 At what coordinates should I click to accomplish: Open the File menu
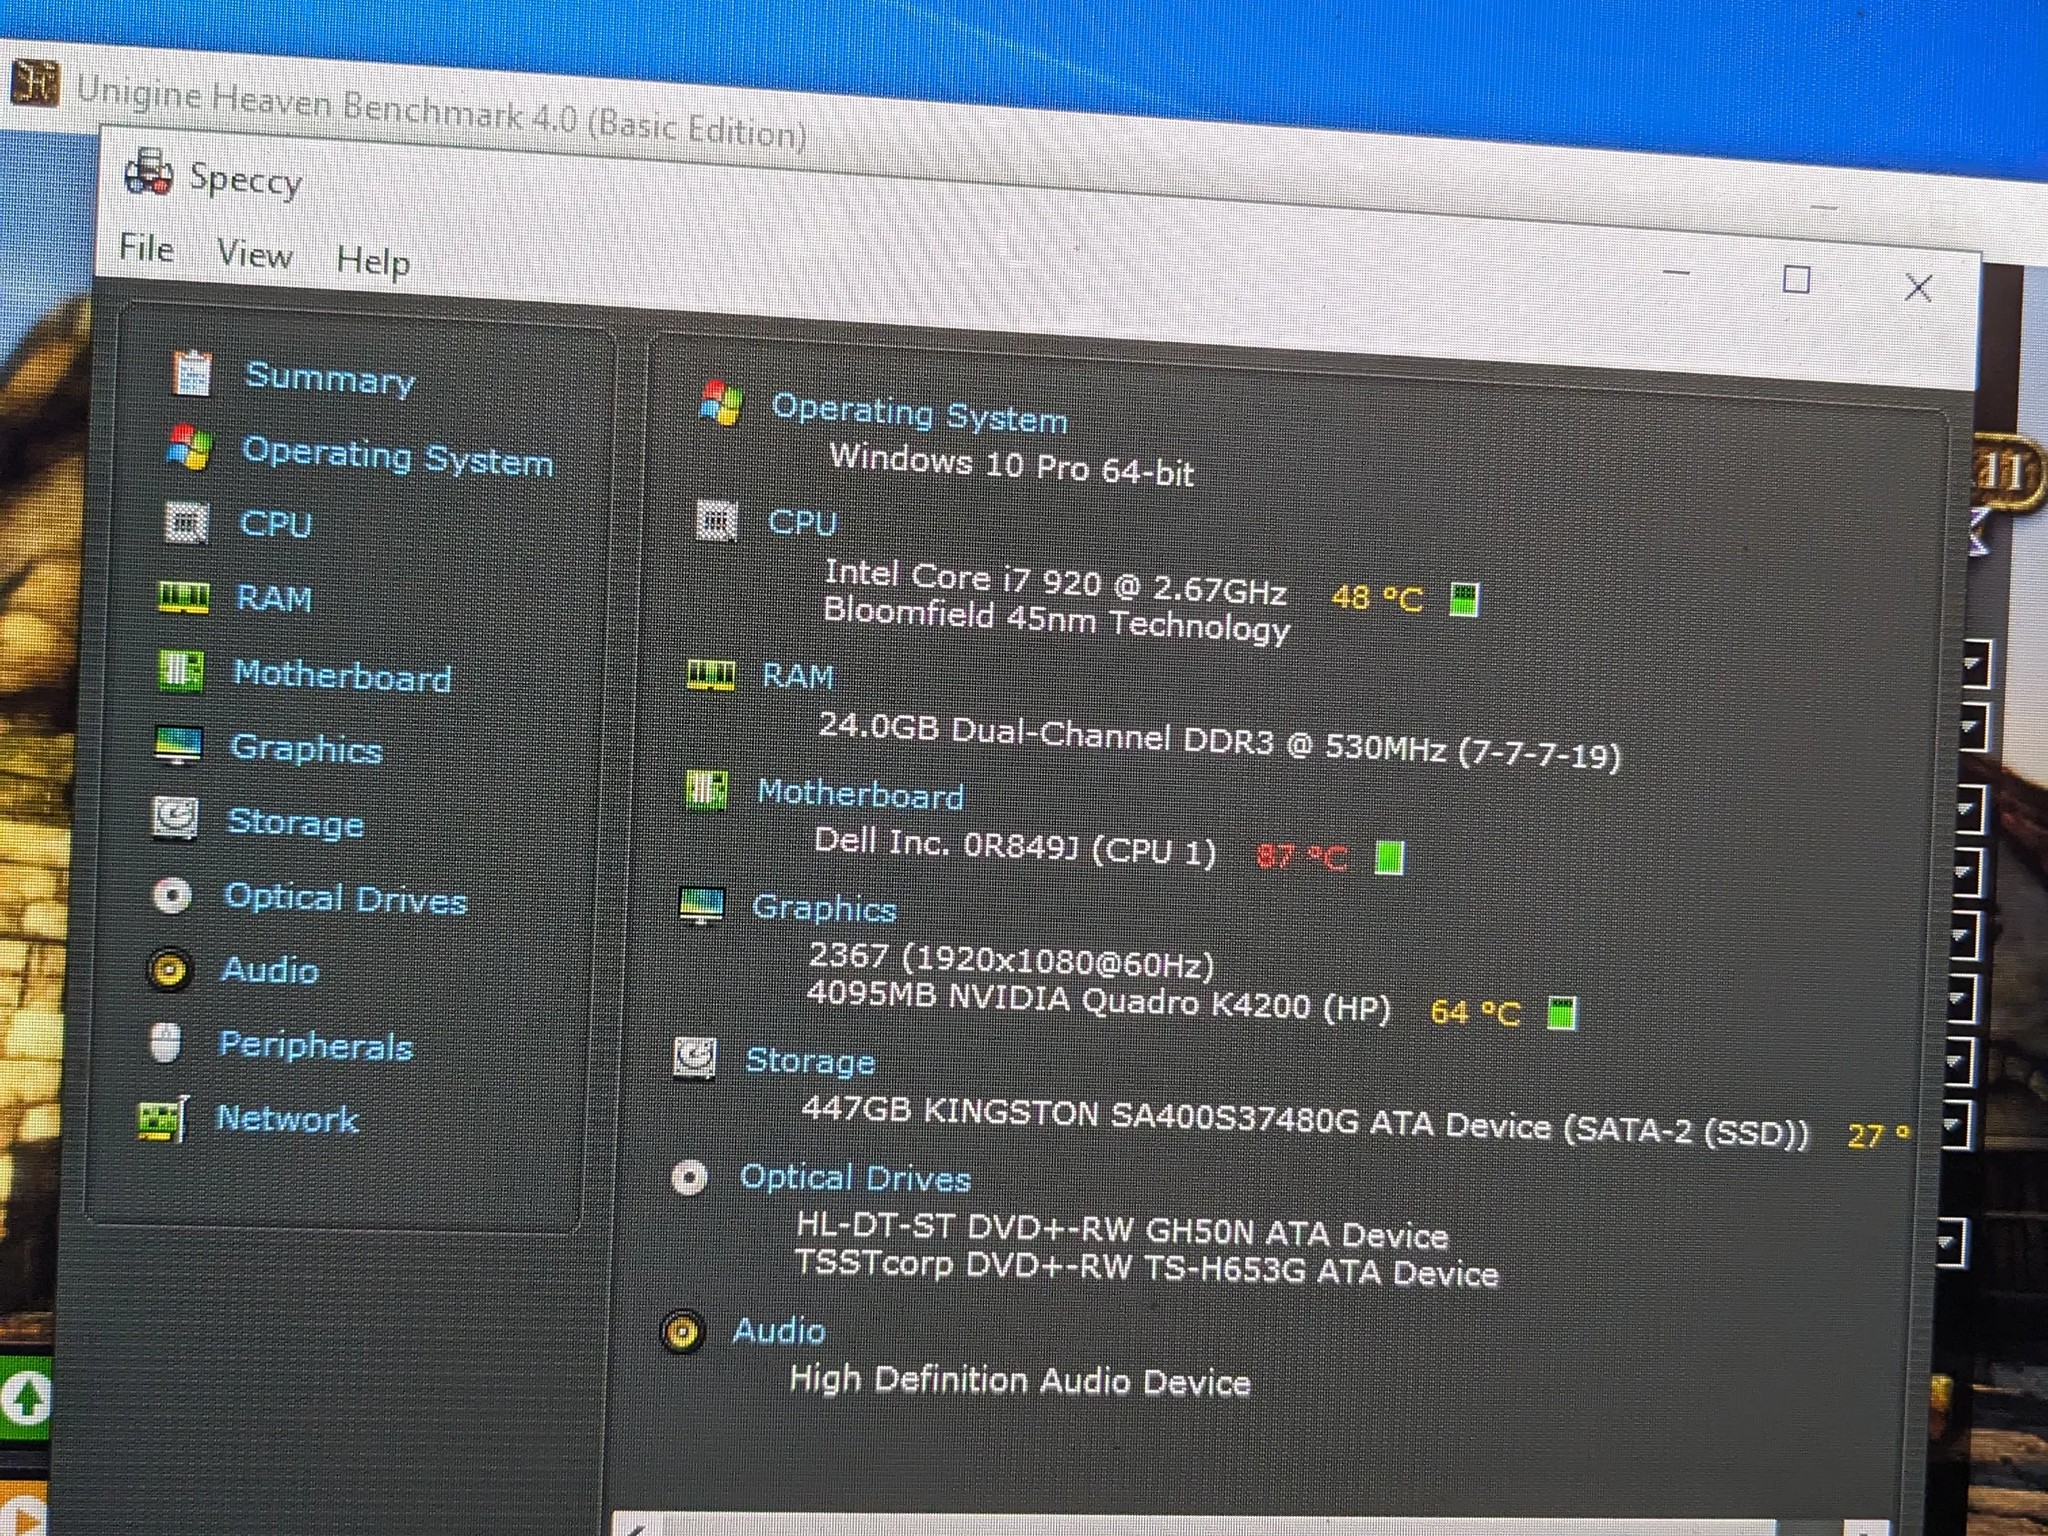pos(146,247)
